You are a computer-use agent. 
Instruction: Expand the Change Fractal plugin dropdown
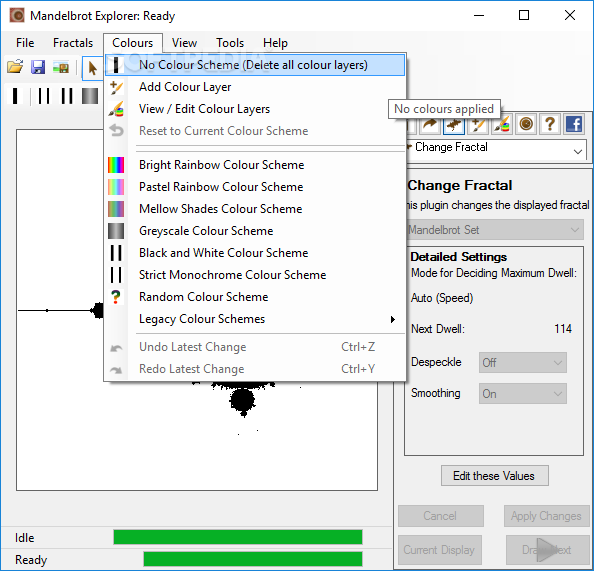click(x=577, y=151)
